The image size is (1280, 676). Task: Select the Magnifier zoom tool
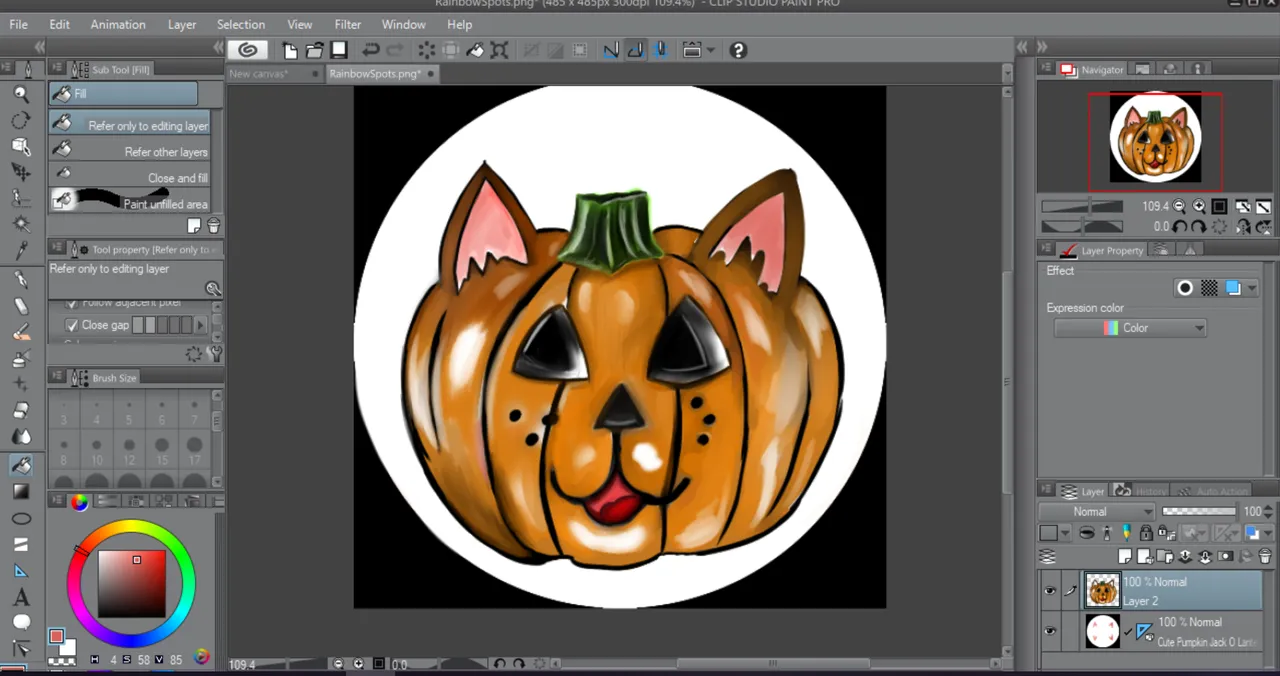[x=20, y=94]
